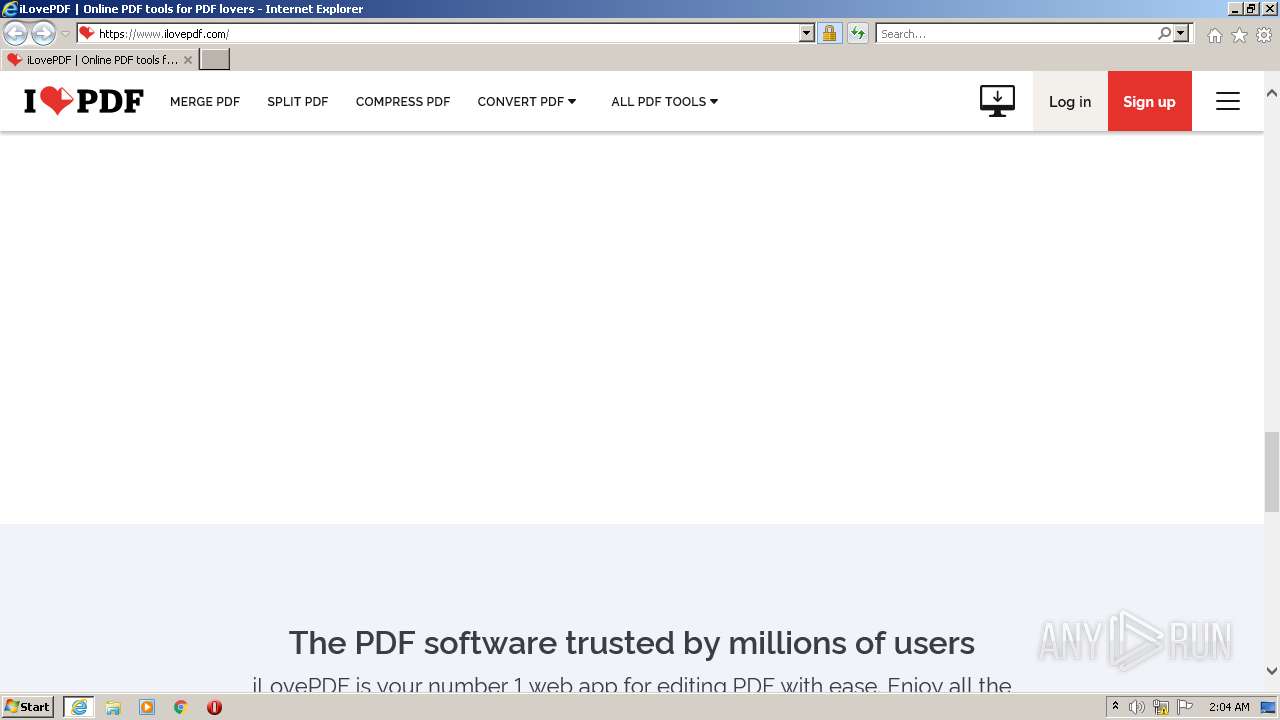Open the Chrome taskbar icon
Screen dimensions: 1280x720
click(x=181, y=707)
